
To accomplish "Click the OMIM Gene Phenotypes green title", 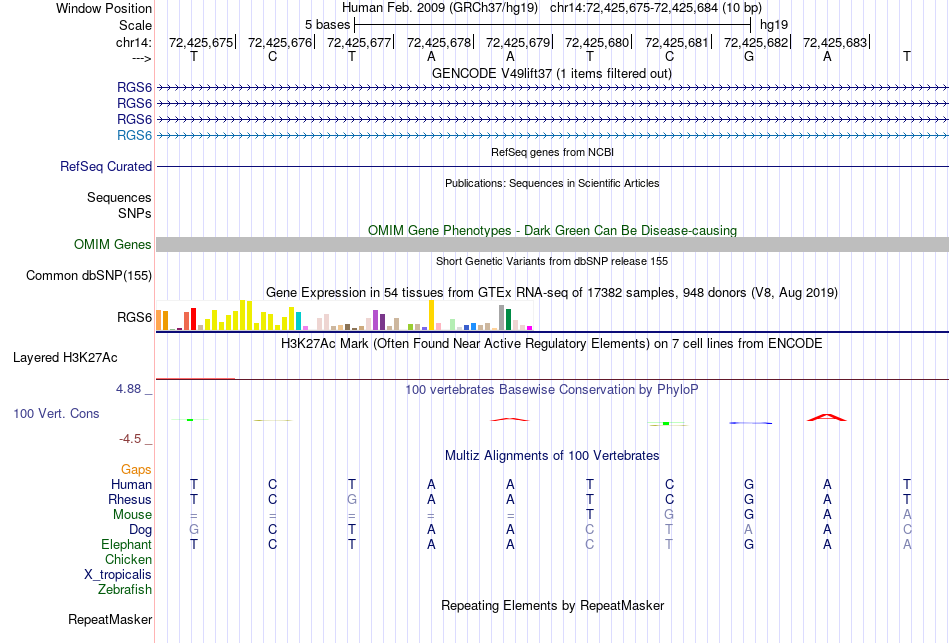I will [552, 230].
